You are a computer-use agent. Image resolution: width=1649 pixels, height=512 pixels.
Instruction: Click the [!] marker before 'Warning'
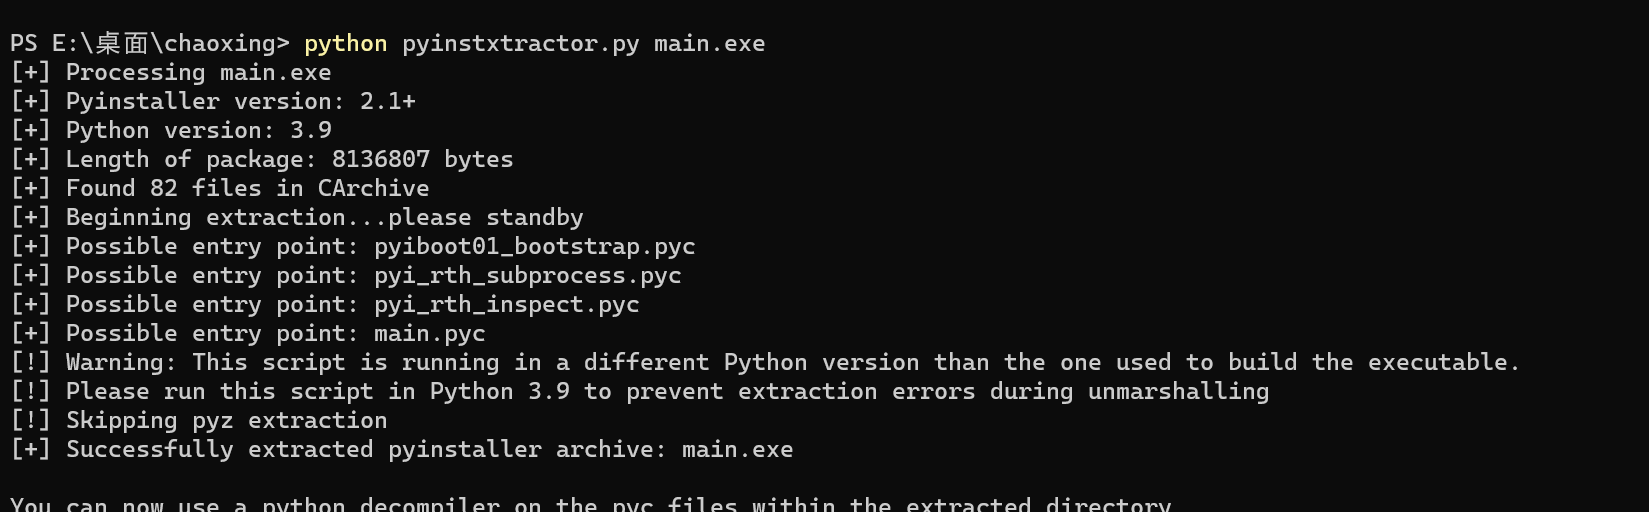click(30, 363)
